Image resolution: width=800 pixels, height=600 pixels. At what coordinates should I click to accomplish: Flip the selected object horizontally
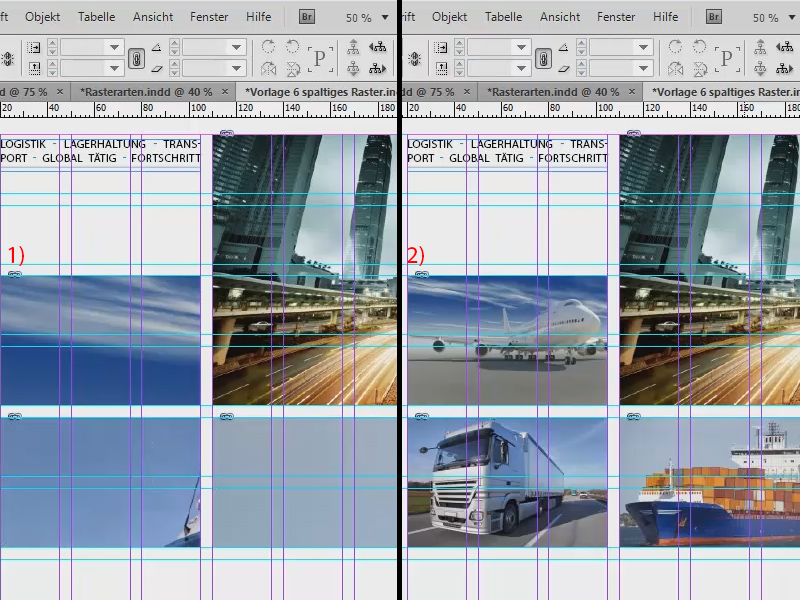[270, 68]
